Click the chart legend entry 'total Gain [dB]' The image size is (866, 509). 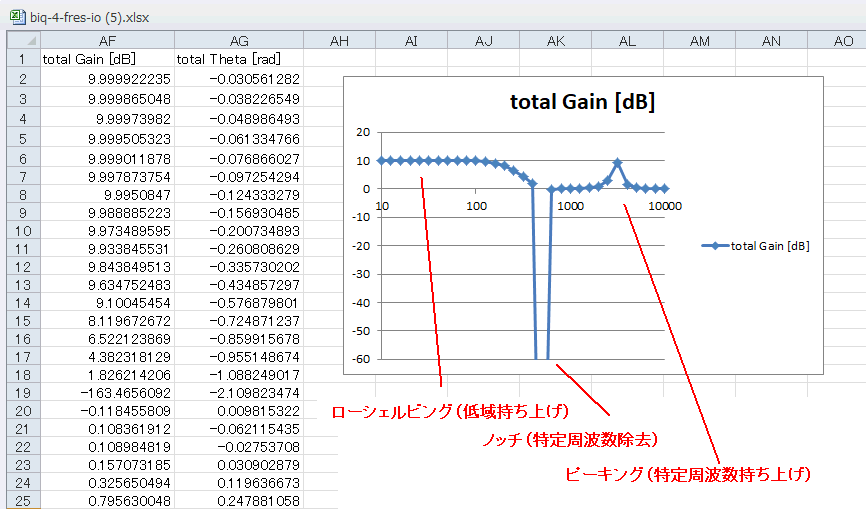[756, 246]
